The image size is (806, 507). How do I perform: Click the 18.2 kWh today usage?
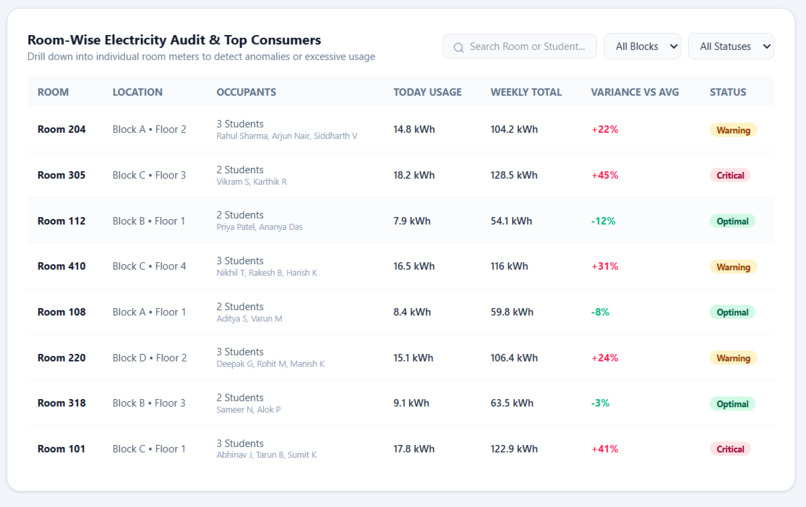[414, 175]
